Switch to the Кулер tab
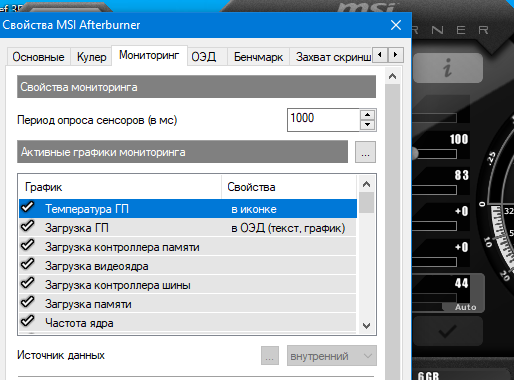This screenshot has height=380, width=514. click(91, 57)
